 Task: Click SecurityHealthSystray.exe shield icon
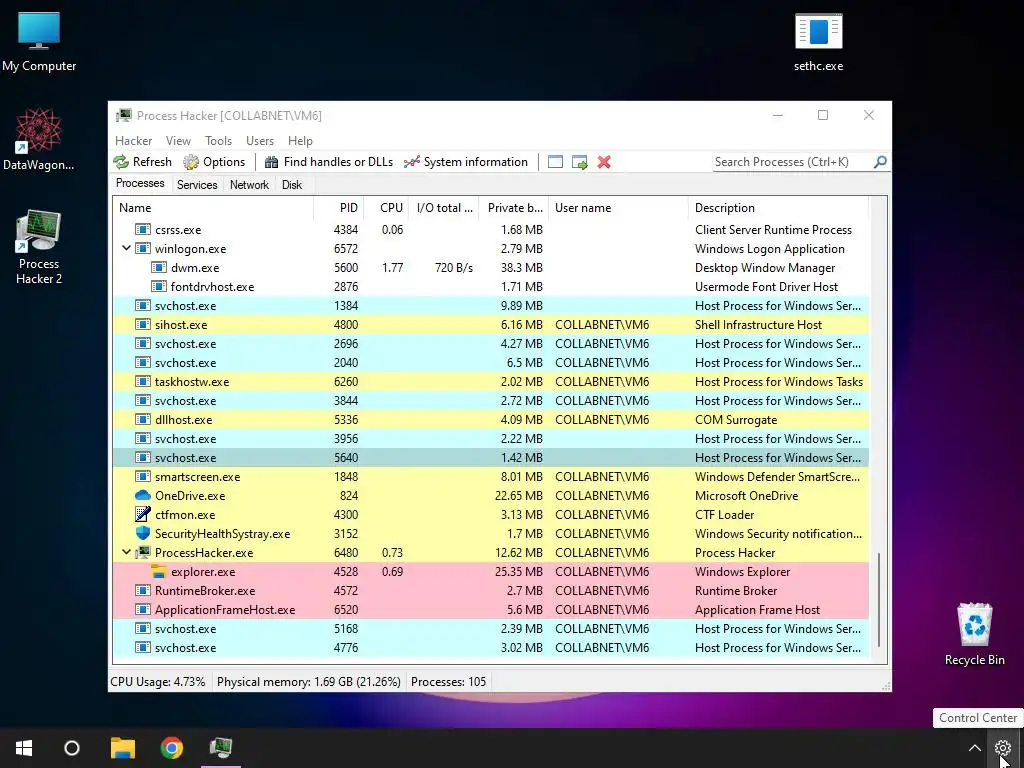(142, 534)
